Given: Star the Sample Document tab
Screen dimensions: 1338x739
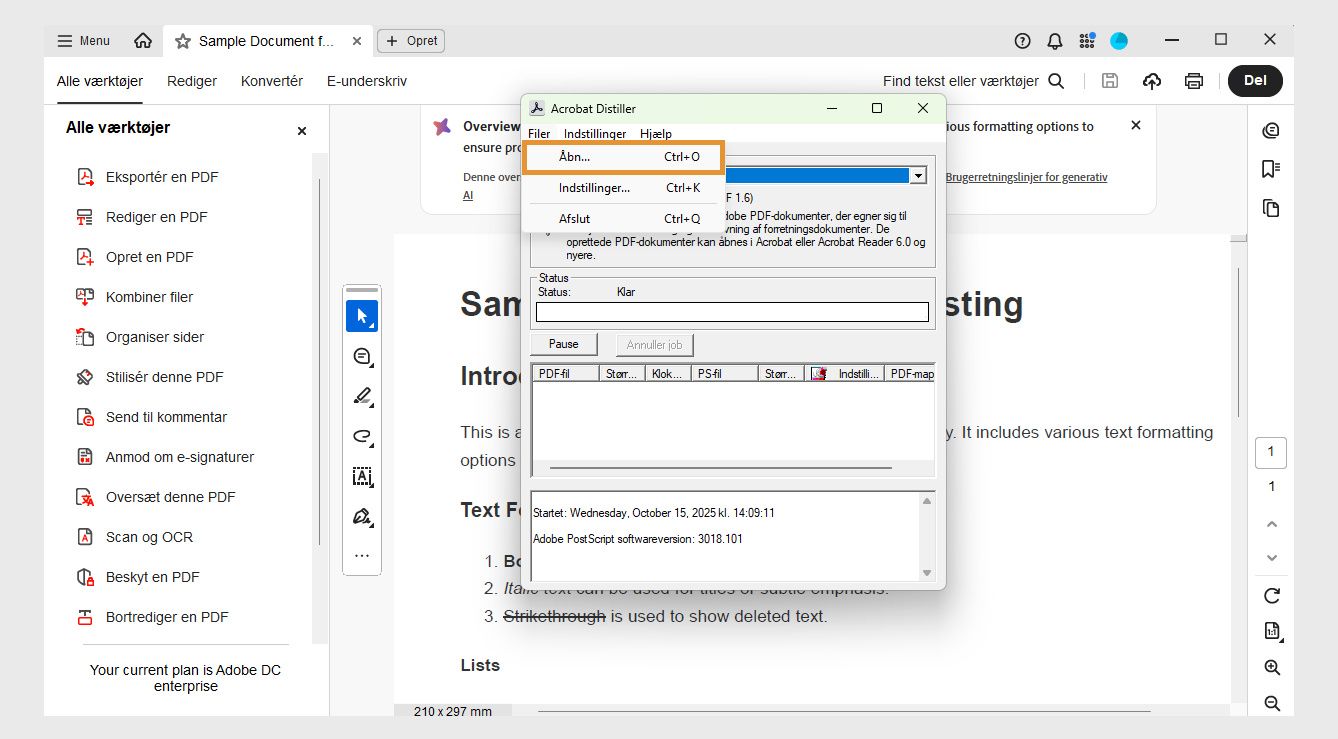Looking at the screenshot, I should [183, 41].
